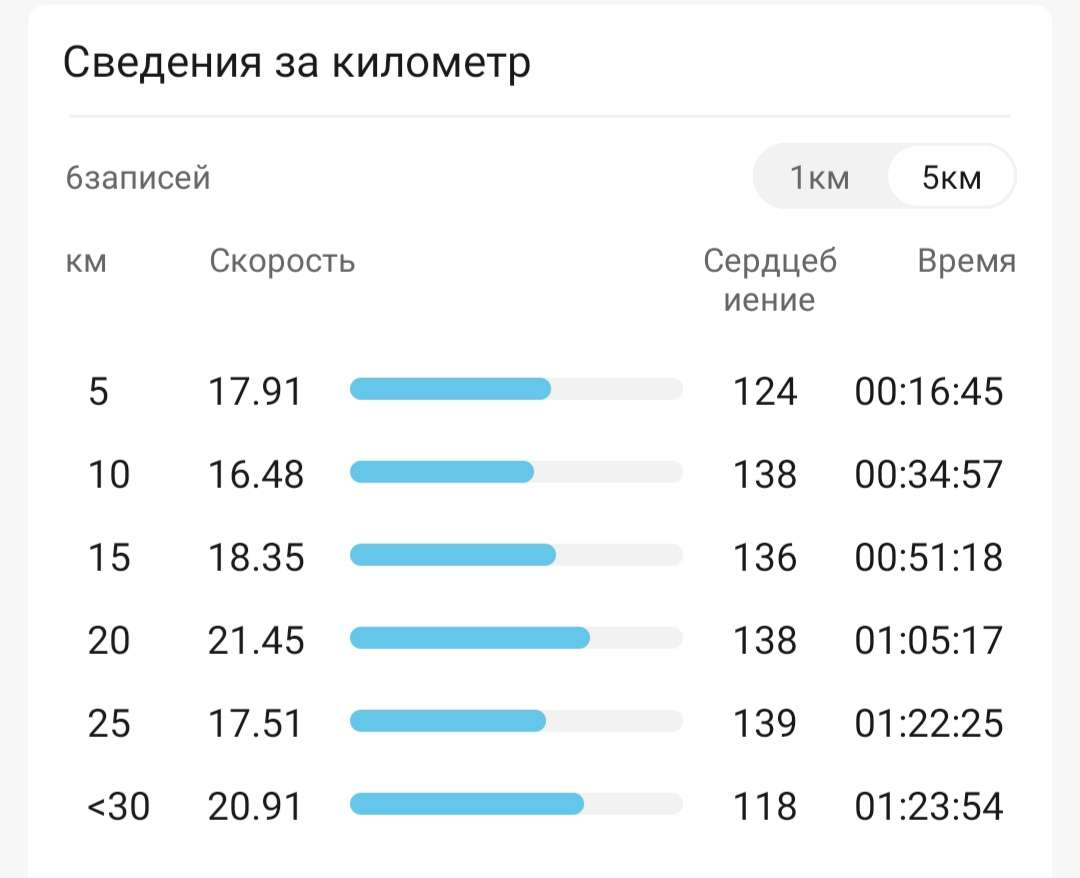Click the speed bar for 20 km
The image size is (1080, 878).
(516, 638)
